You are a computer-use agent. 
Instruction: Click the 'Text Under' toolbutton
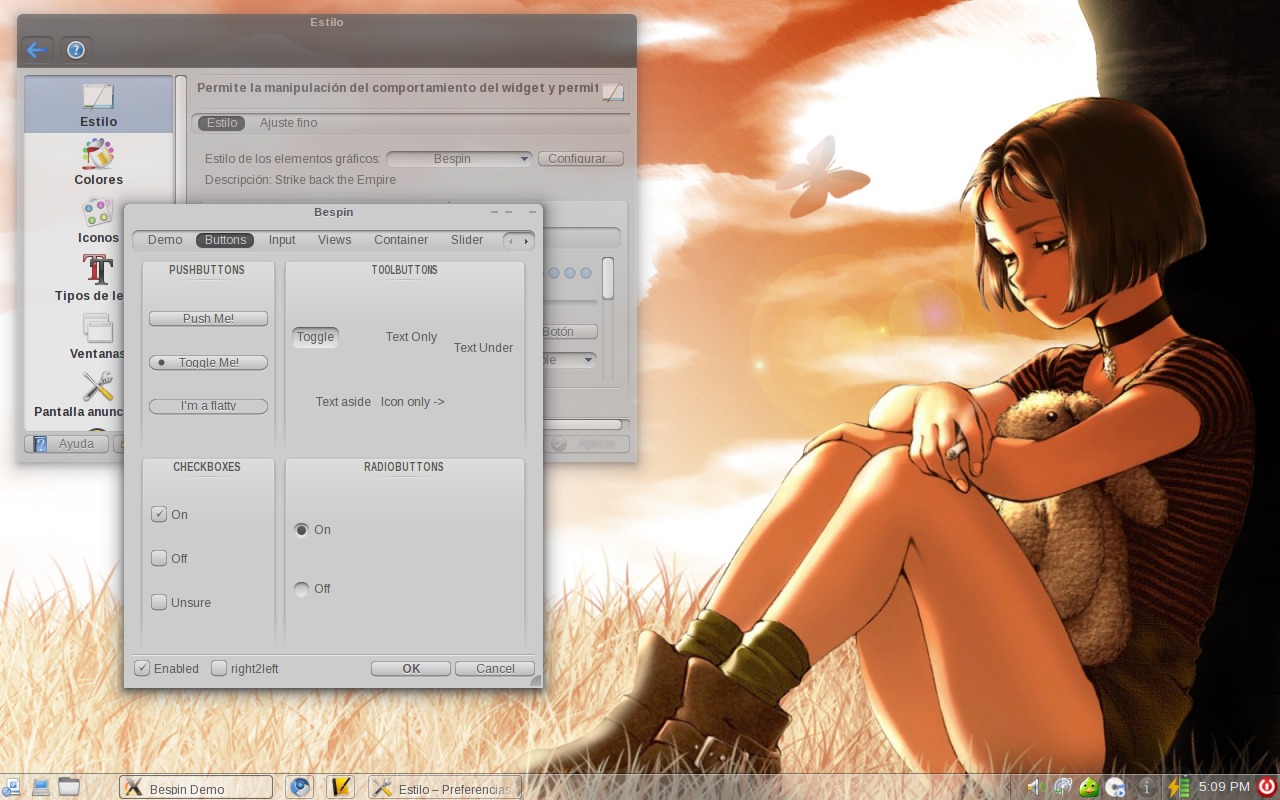click(x=483, y=348)
